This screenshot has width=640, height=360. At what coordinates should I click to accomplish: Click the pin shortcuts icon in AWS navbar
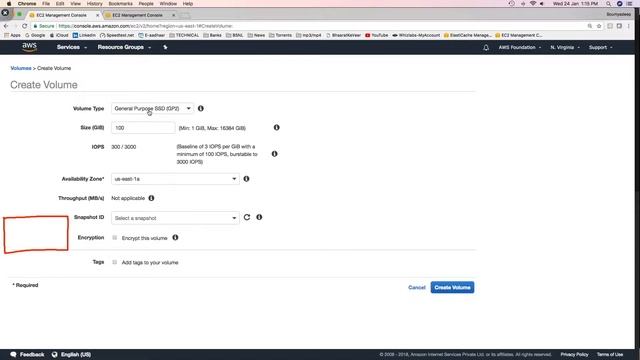(x=165, y=47)
